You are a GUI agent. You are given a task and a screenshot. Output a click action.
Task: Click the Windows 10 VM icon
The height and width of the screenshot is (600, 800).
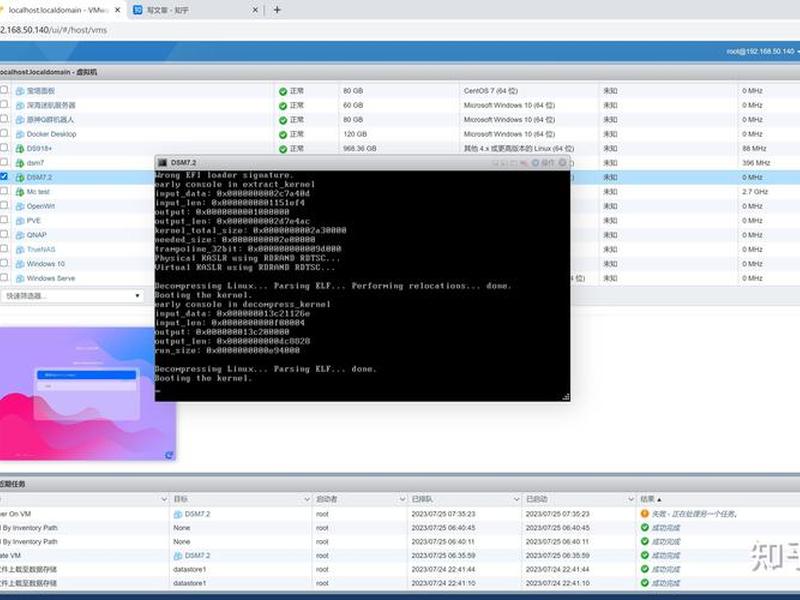(20, 264)
